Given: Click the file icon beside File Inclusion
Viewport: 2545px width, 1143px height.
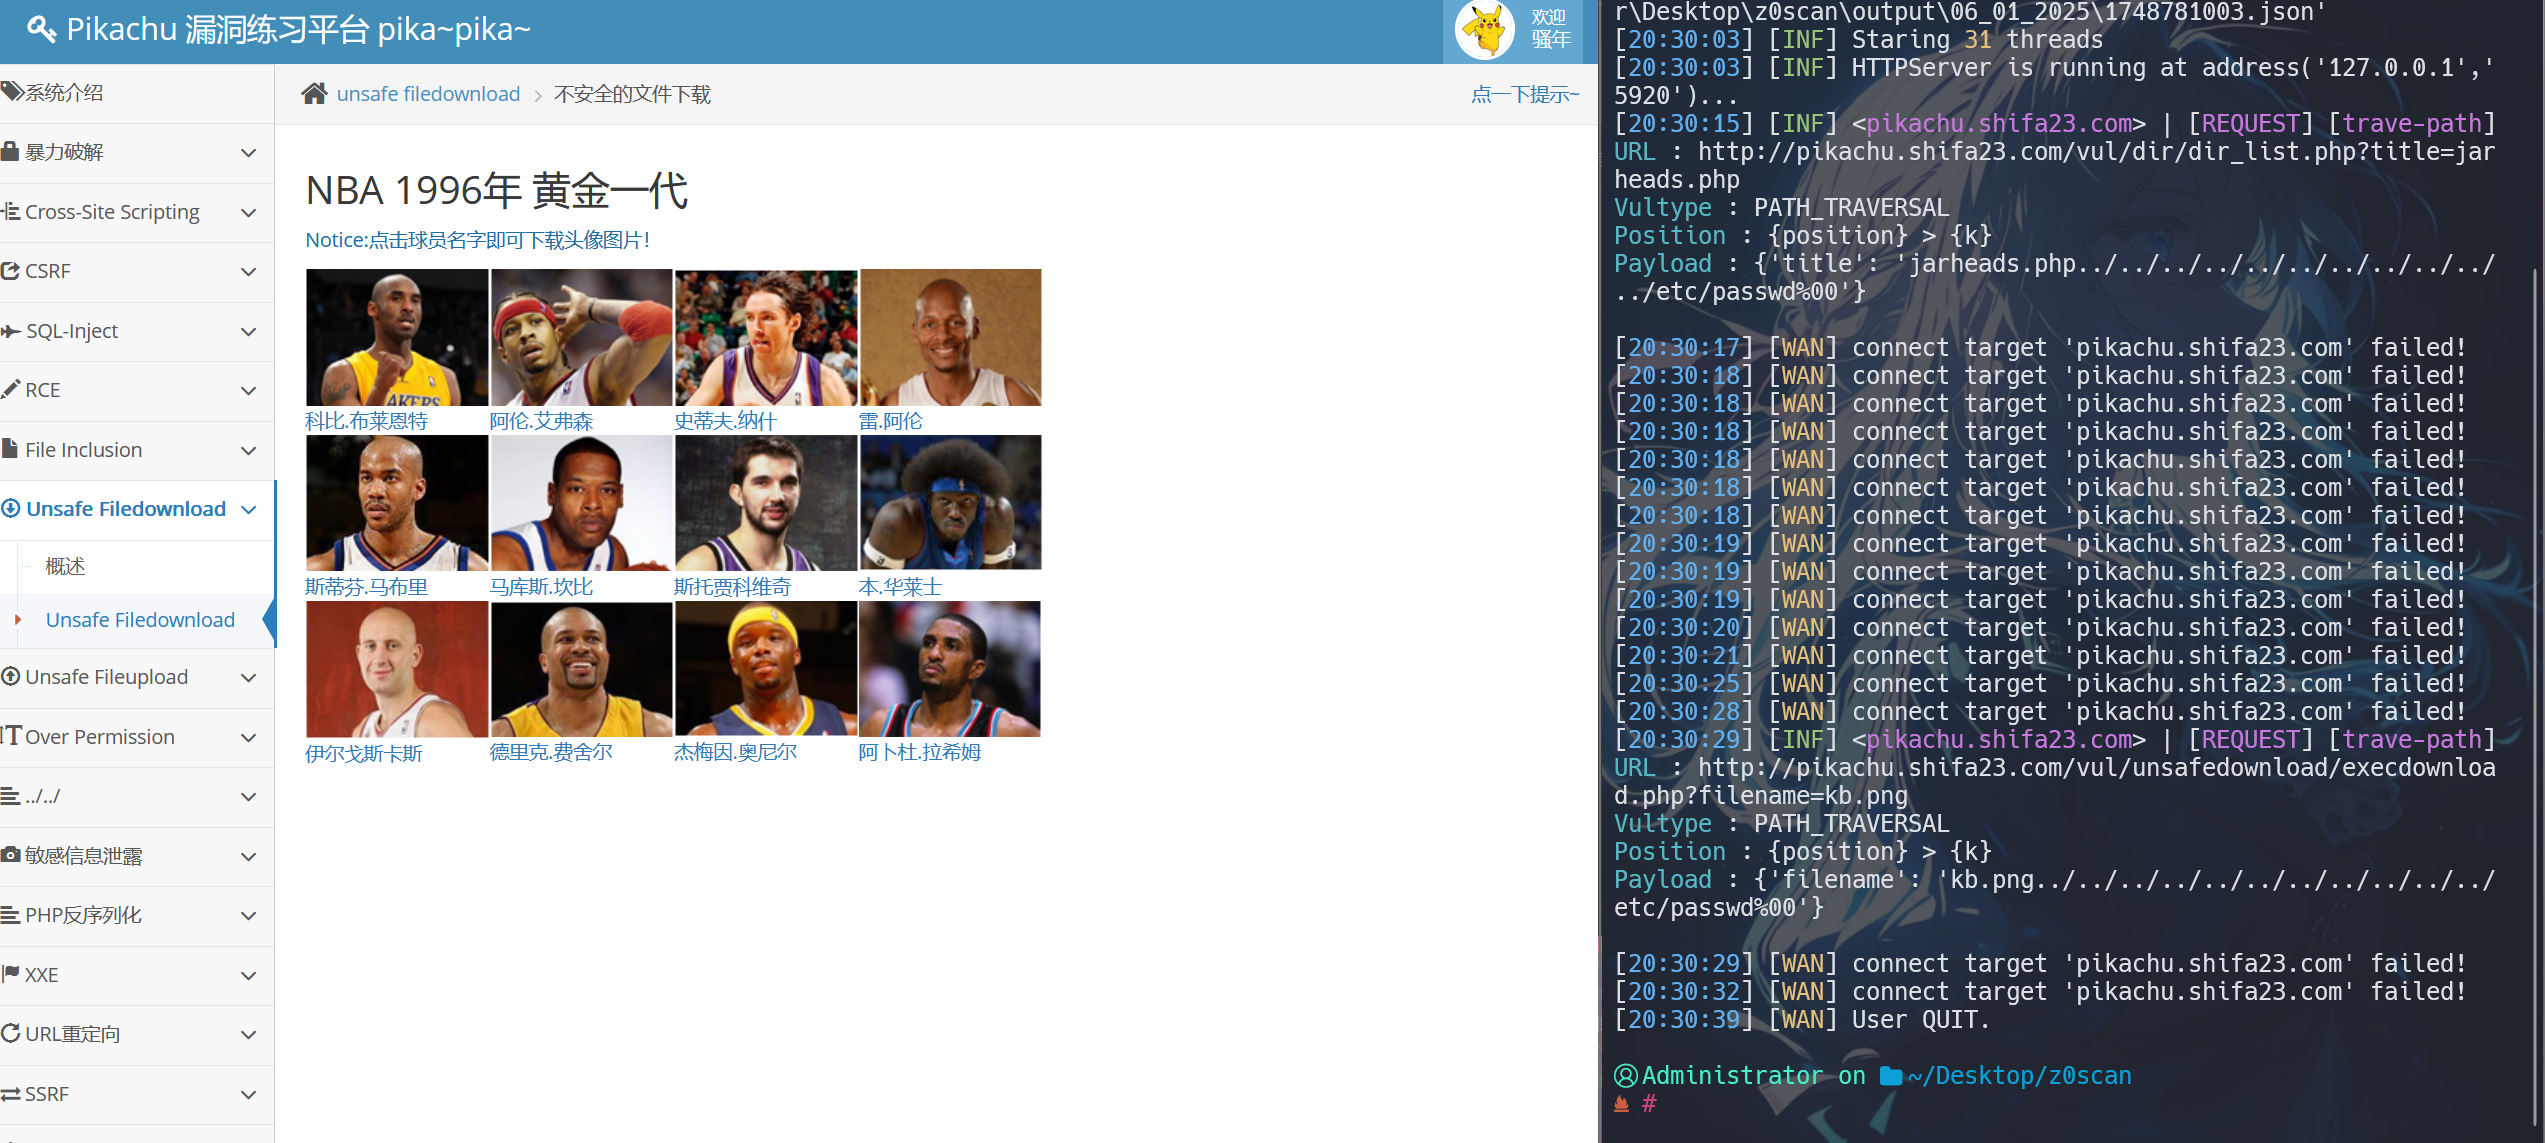Looking at the screenshot, I should (x=10, y=449).
